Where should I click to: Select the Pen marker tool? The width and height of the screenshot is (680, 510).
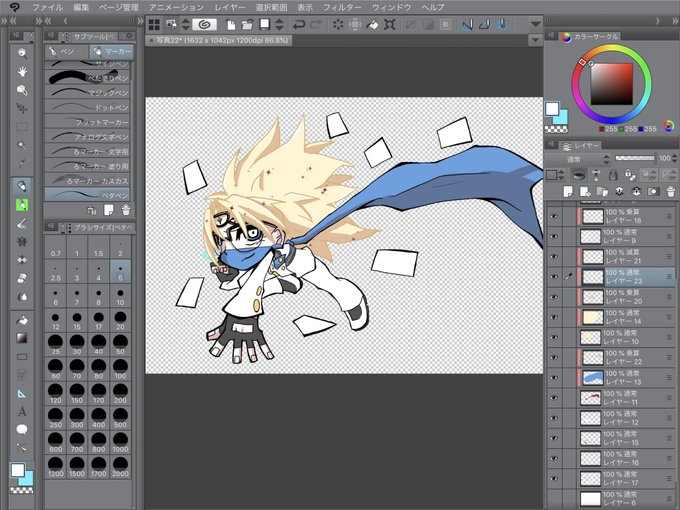tap(22, 186)
